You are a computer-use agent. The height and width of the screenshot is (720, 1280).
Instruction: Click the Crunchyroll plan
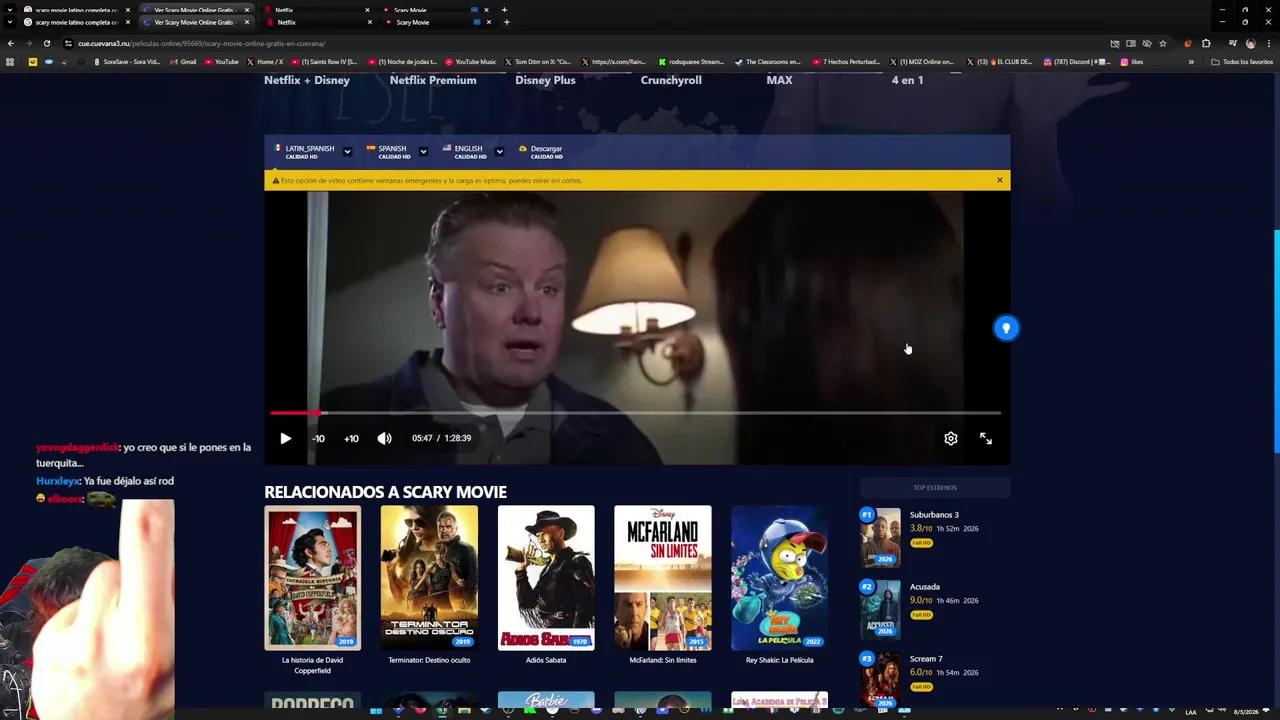(671, 80)
